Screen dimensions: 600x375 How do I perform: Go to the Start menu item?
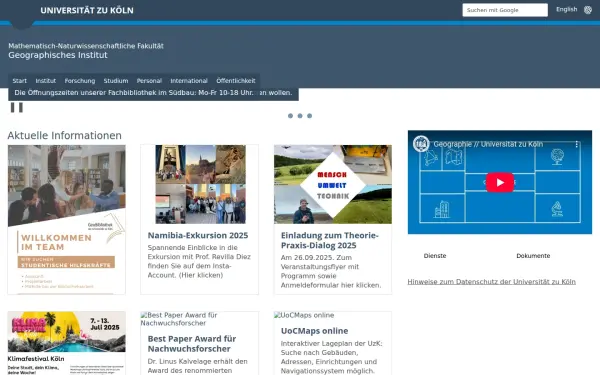(20, 81)
